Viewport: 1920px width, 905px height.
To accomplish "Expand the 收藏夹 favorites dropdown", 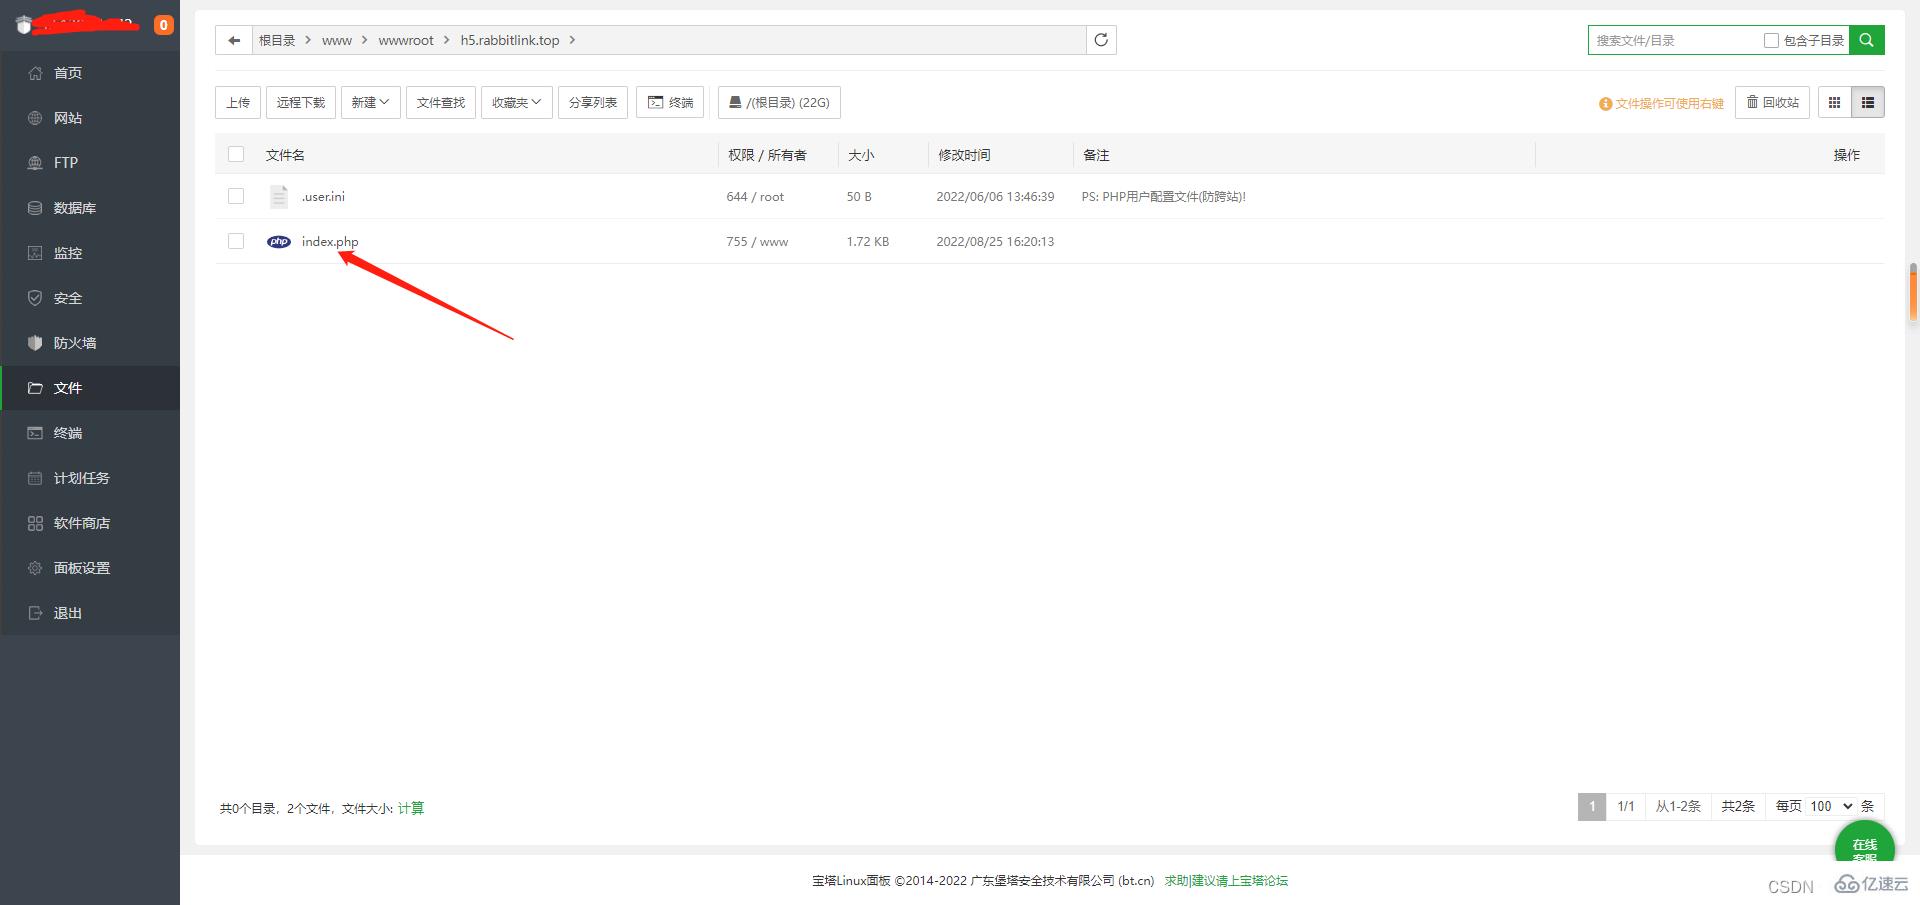I will click(516, 102).
